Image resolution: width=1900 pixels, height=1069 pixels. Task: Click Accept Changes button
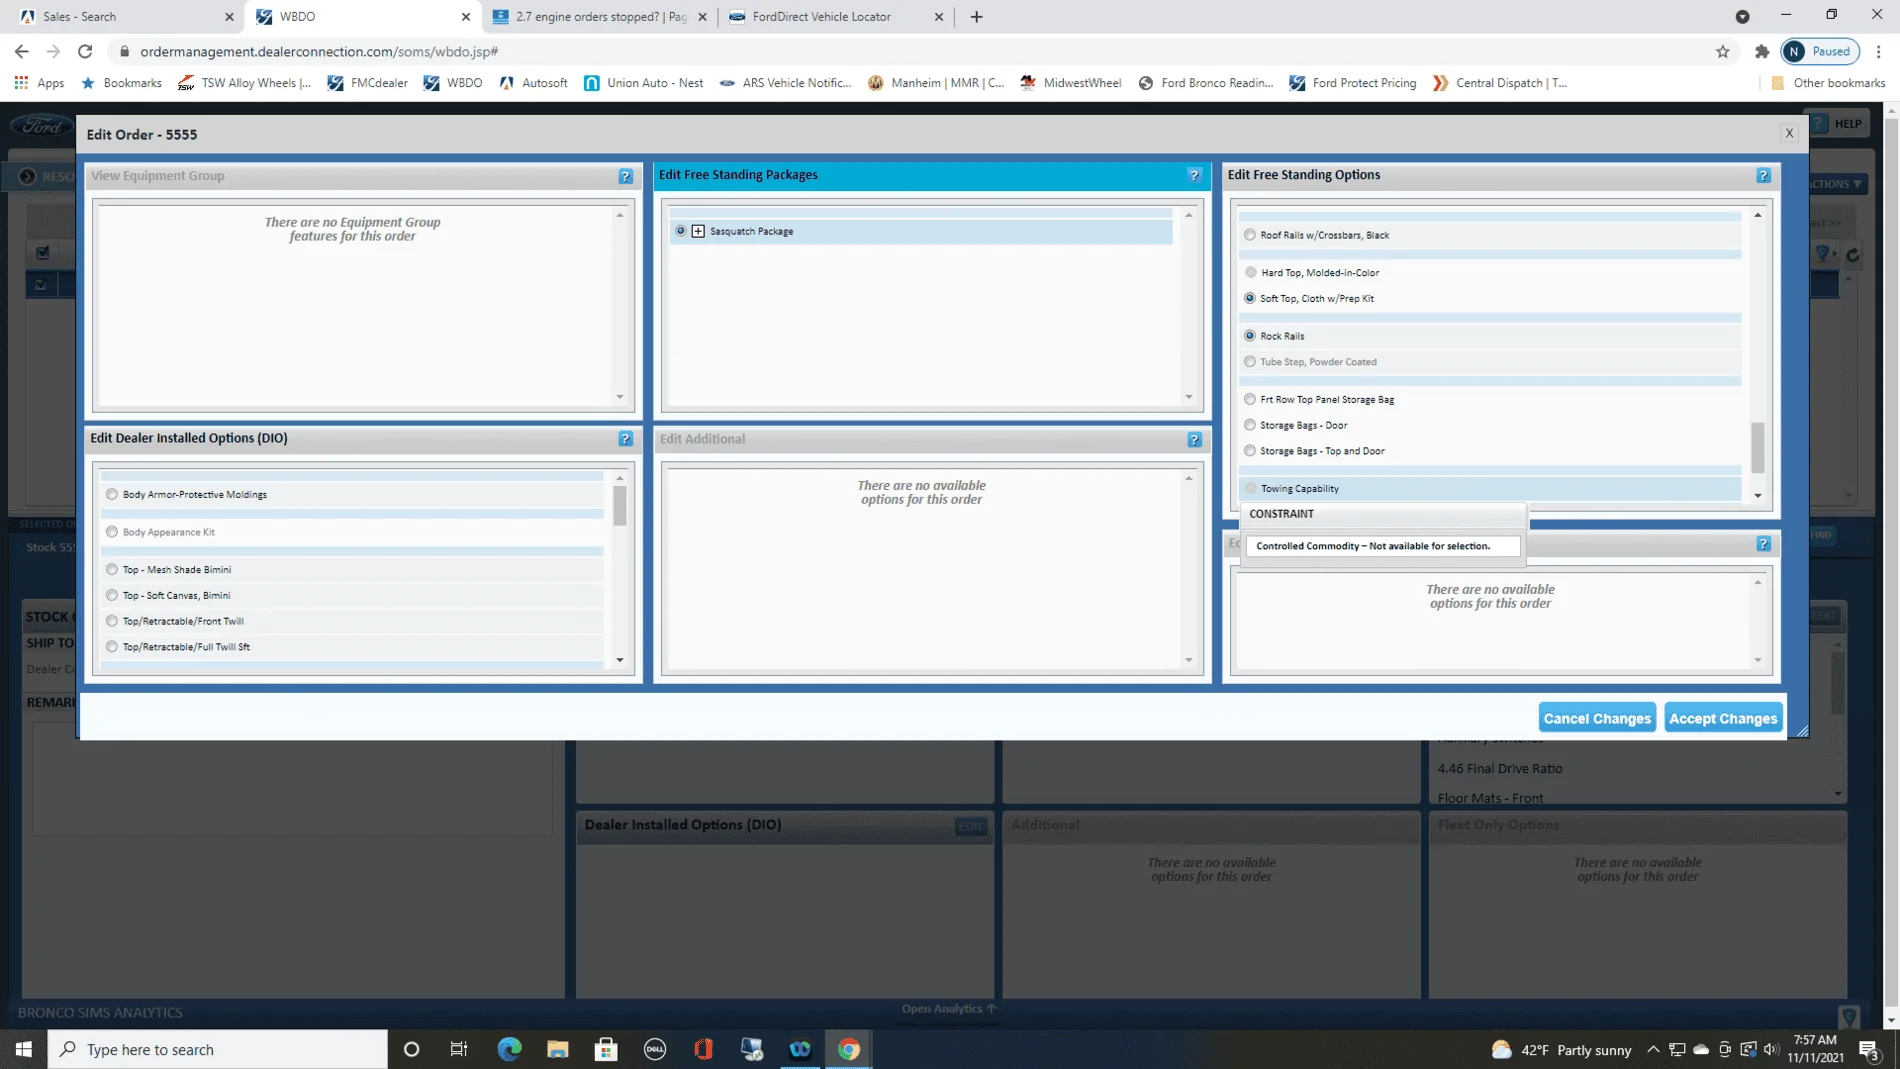[x=1723, y=718]
